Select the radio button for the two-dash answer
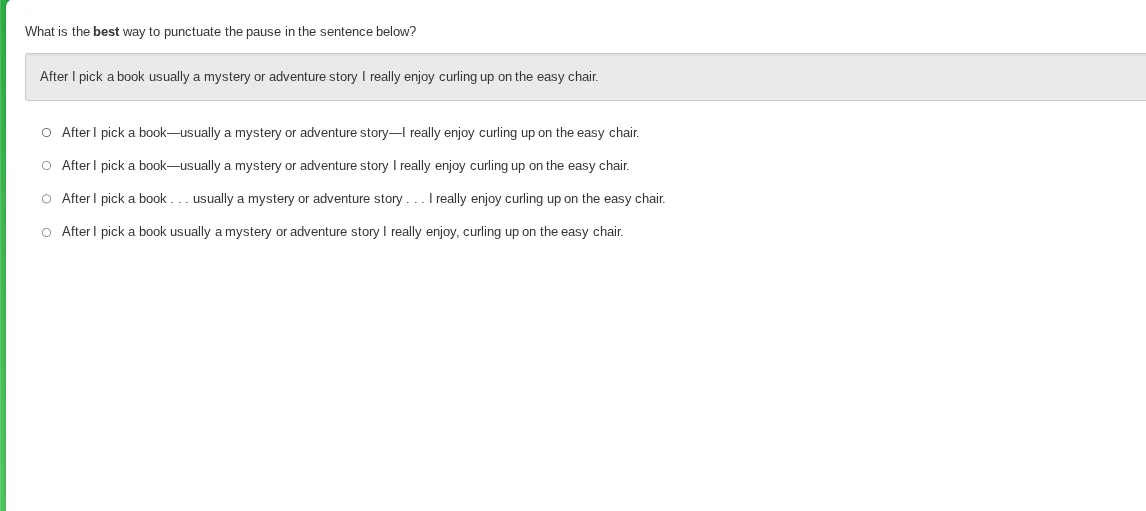 coord(47,133)
